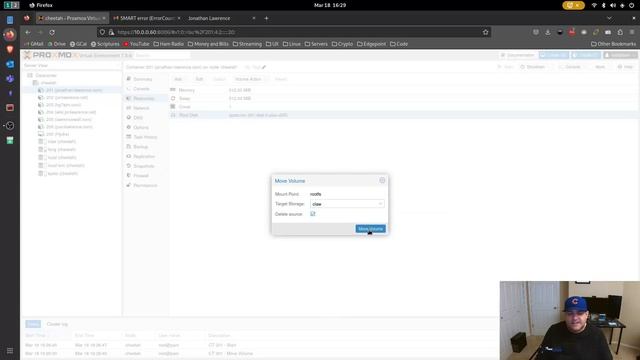Open the Servers bookmarks folder
This screenshot has width=640, height=360.
(316, 44)
